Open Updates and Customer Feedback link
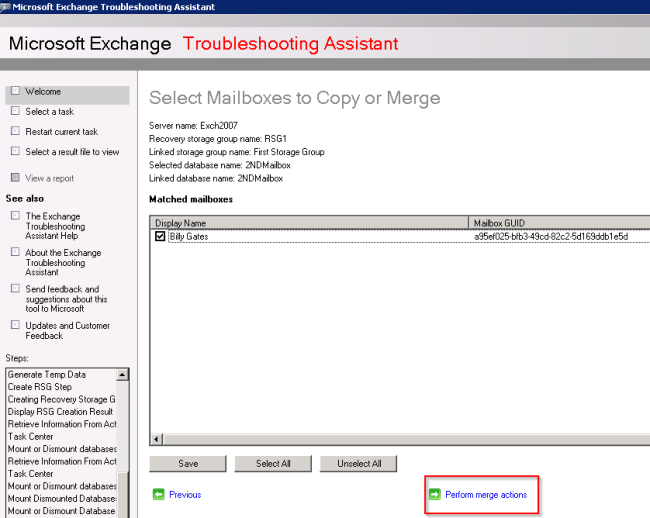Screen dimensions: 650x518 pos(68,330)
